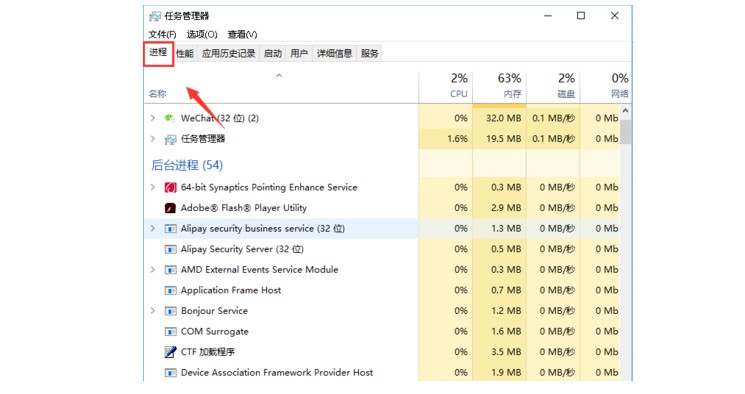Click CTF 加载程序 memory value 3.5 MB
The image size is (745, 394).
[506, 352]
